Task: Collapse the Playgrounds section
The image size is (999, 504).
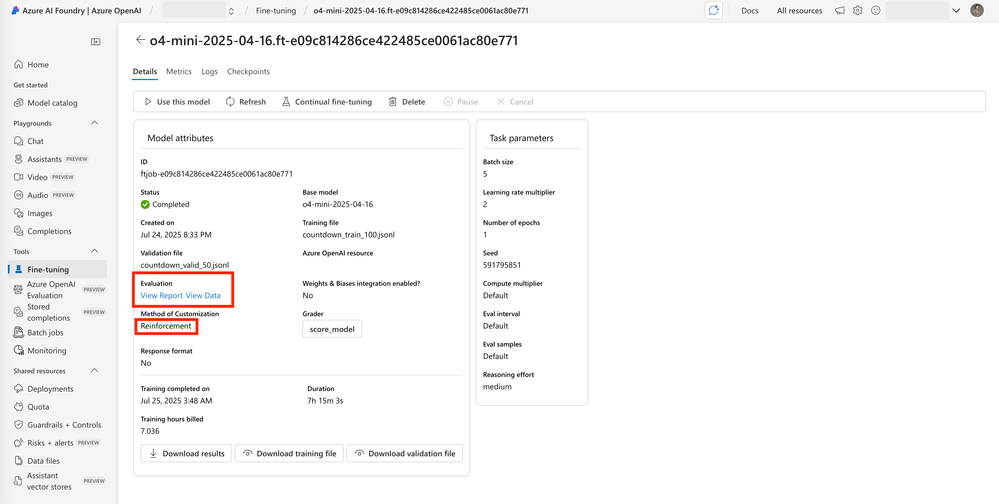Action: pyautogui.click(x=95, y=123)
